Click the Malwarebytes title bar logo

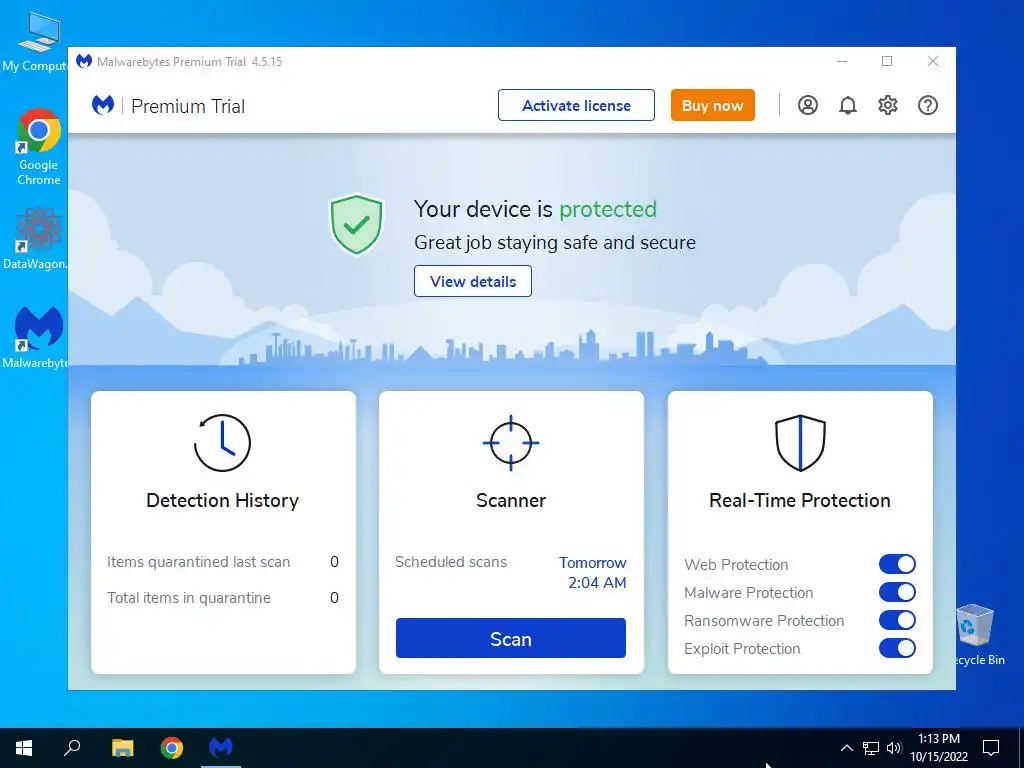coord(84,61)
